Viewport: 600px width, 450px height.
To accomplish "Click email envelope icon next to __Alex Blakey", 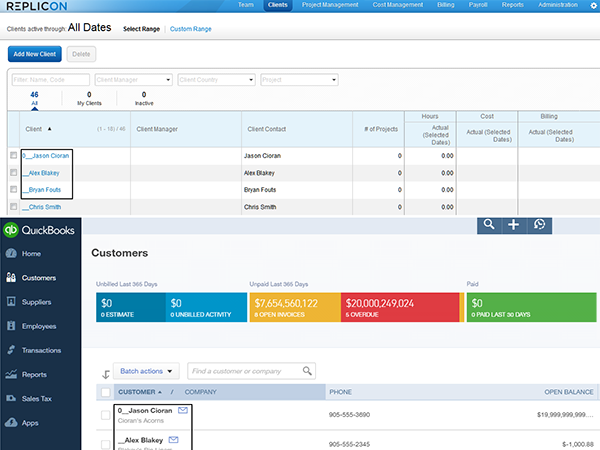I will (x=173, y=440).
